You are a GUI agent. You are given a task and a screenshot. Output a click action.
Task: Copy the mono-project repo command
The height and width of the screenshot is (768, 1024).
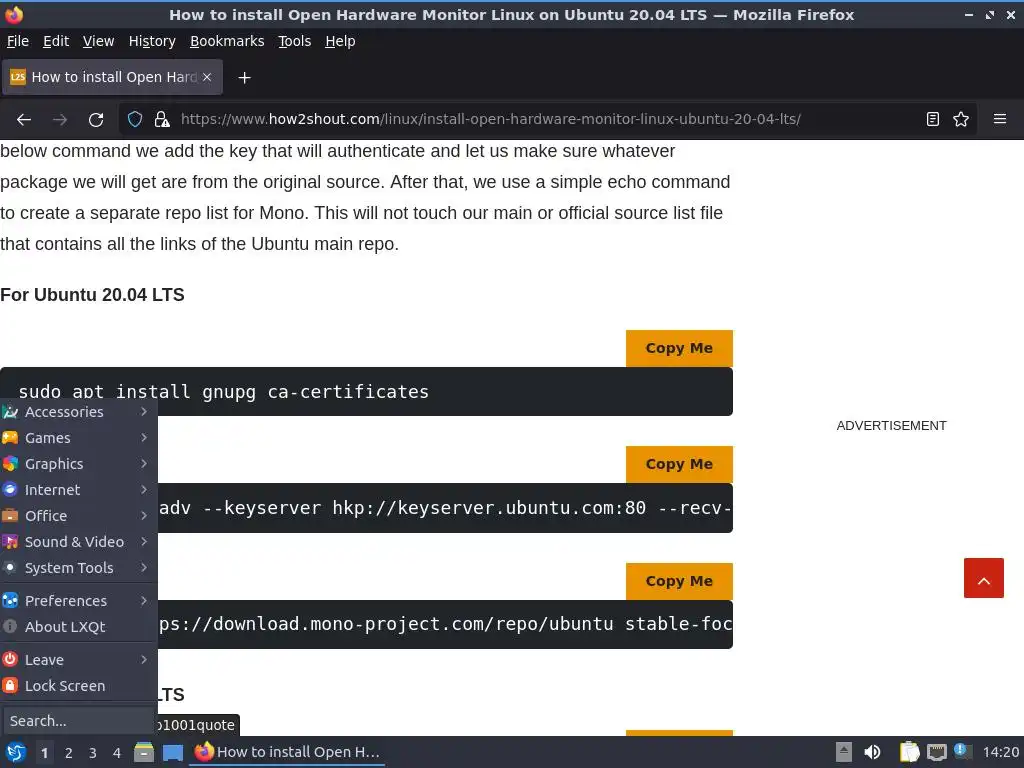(x=679, y=581)
